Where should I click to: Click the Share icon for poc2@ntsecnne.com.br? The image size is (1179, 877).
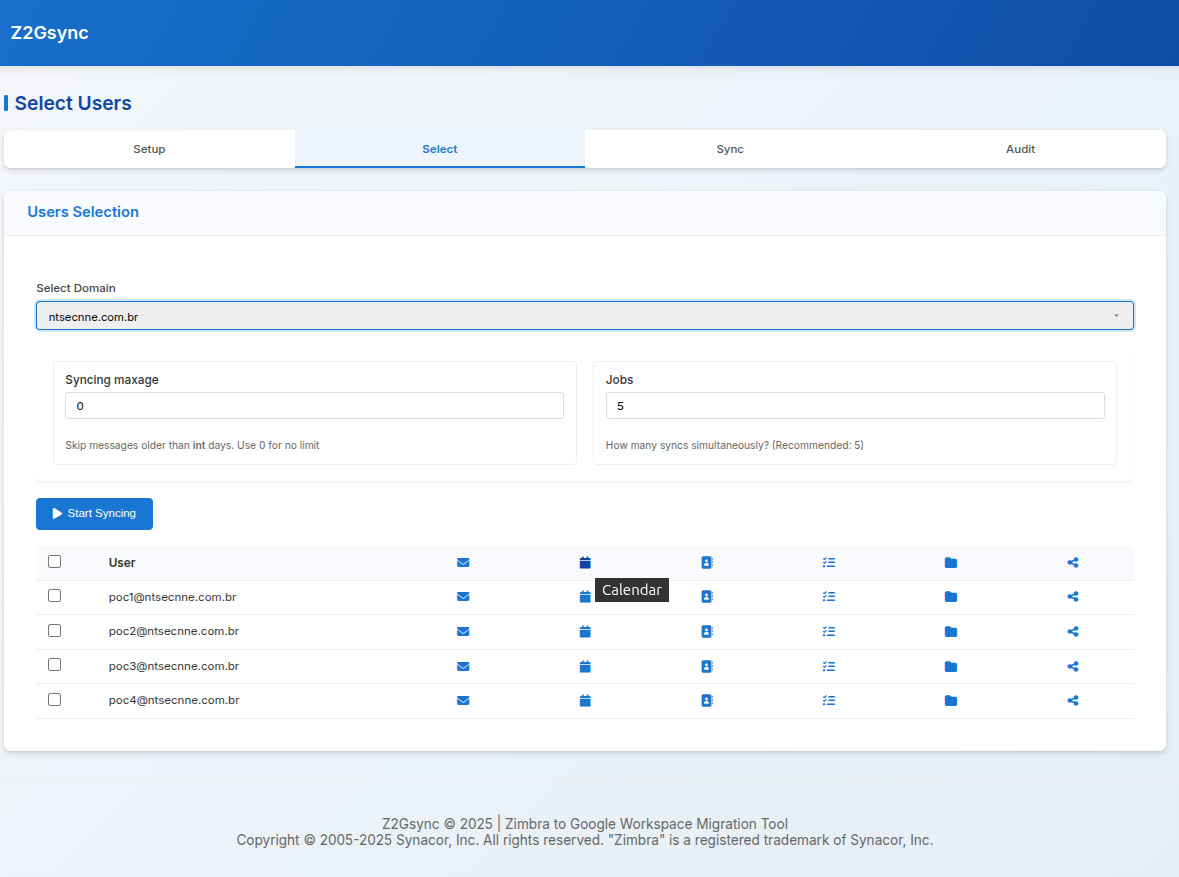[x=1072, y=631]
